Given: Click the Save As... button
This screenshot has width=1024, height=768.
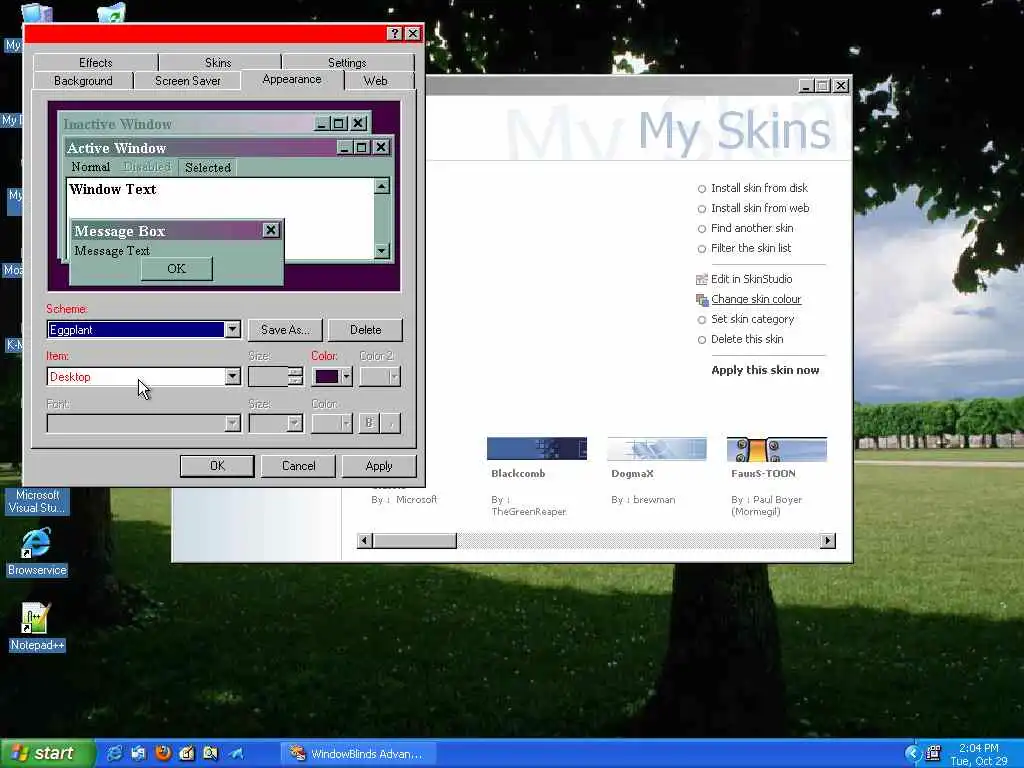Looking at the screenshot, I should [x=285, y=330].
